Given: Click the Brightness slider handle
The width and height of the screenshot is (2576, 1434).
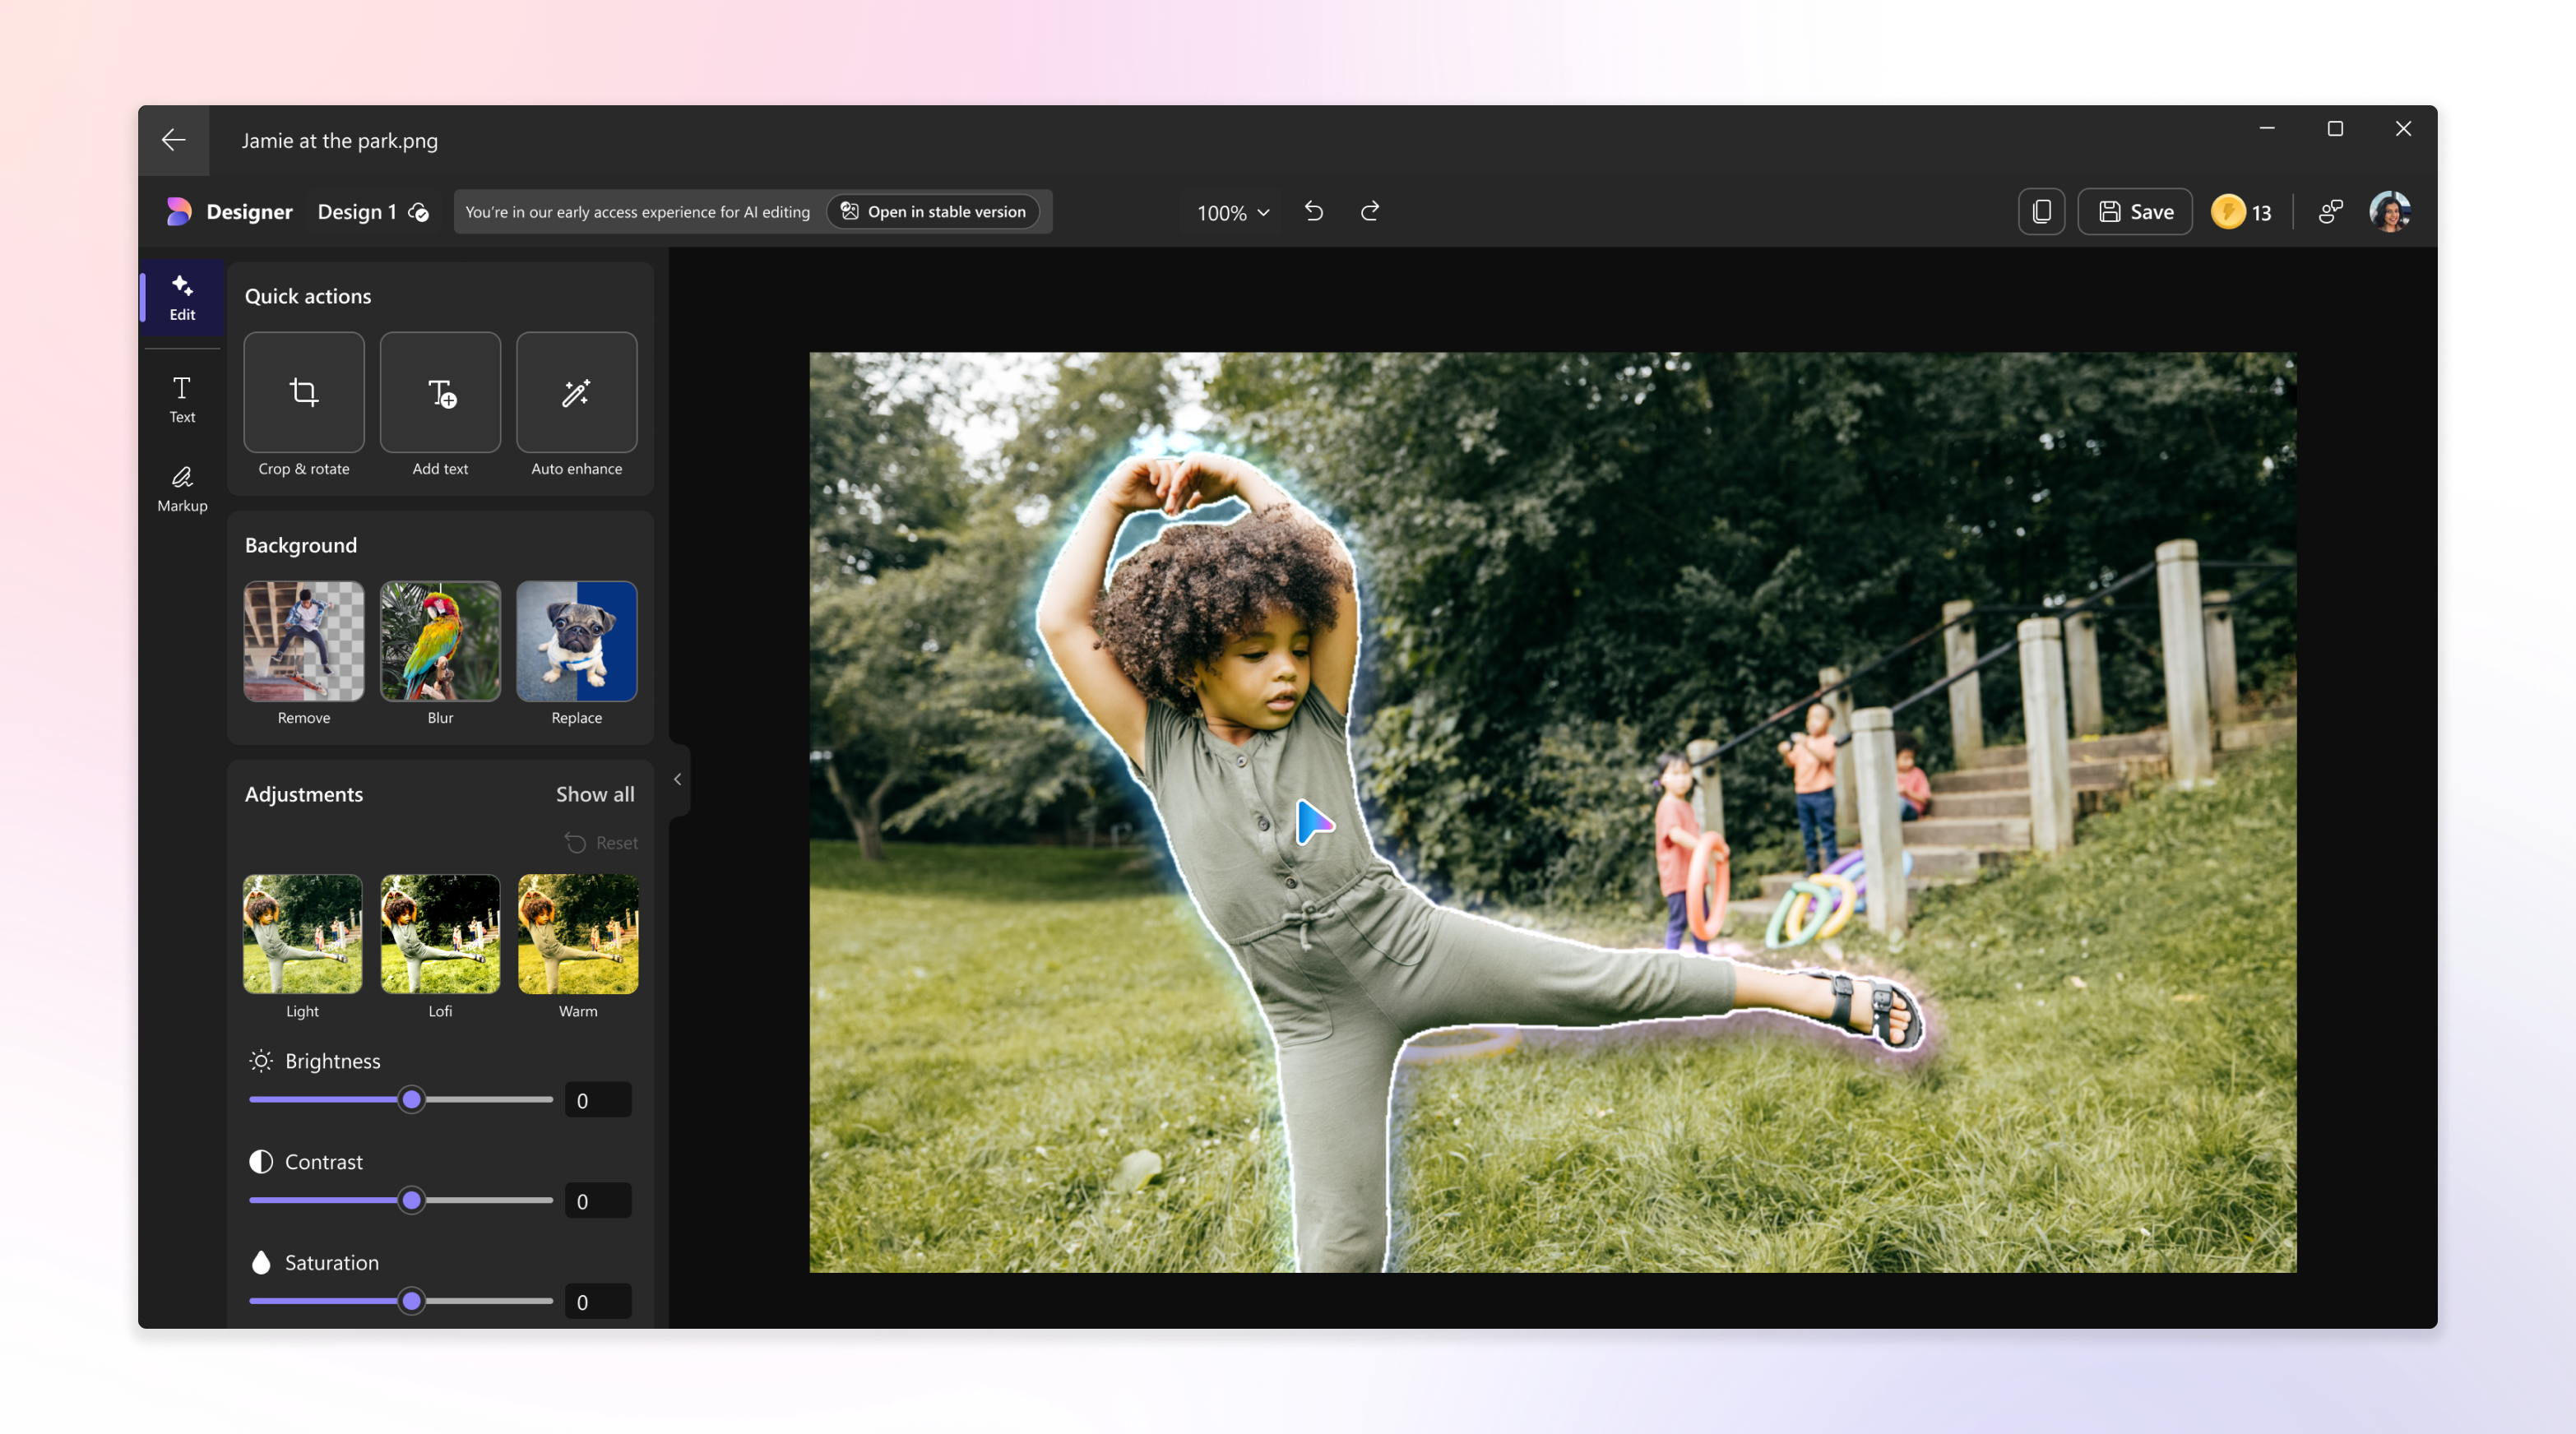Looking at the screenshot, I should pos(411,1100).
